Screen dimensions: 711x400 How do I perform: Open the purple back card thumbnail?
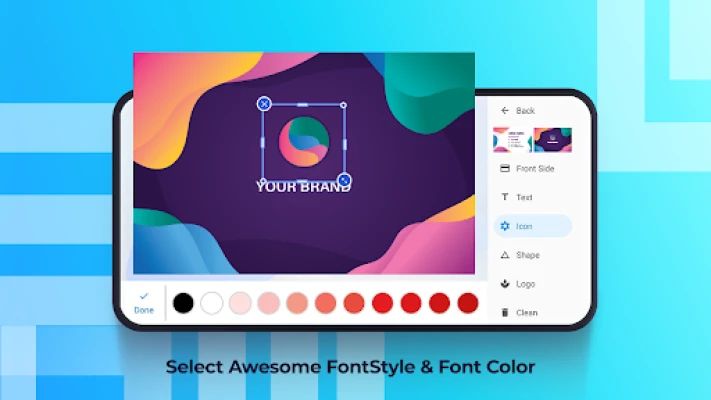click(x=552, y=139)
